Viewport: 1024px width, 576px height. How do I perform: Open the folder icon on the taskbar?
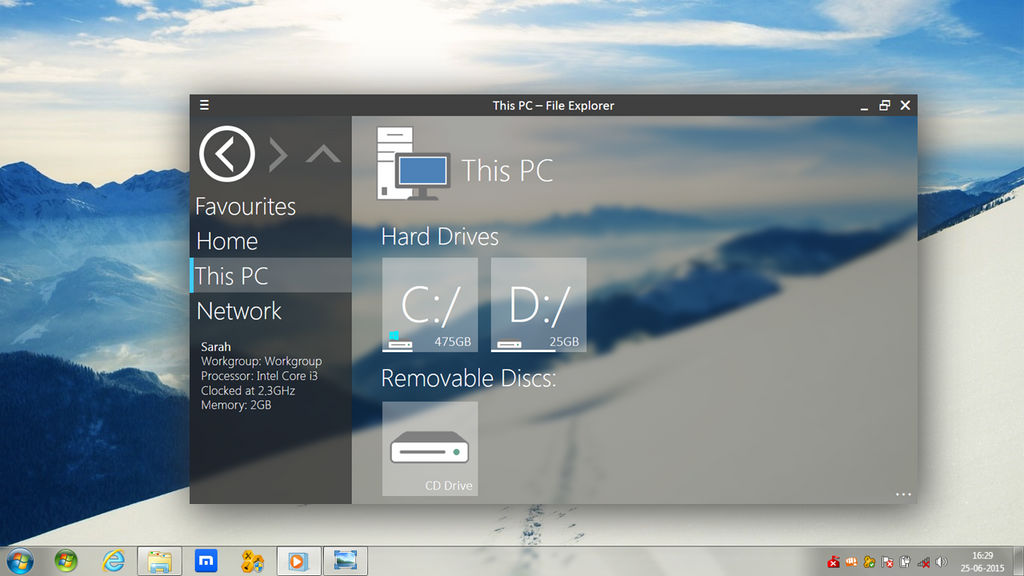coord(159,561)
